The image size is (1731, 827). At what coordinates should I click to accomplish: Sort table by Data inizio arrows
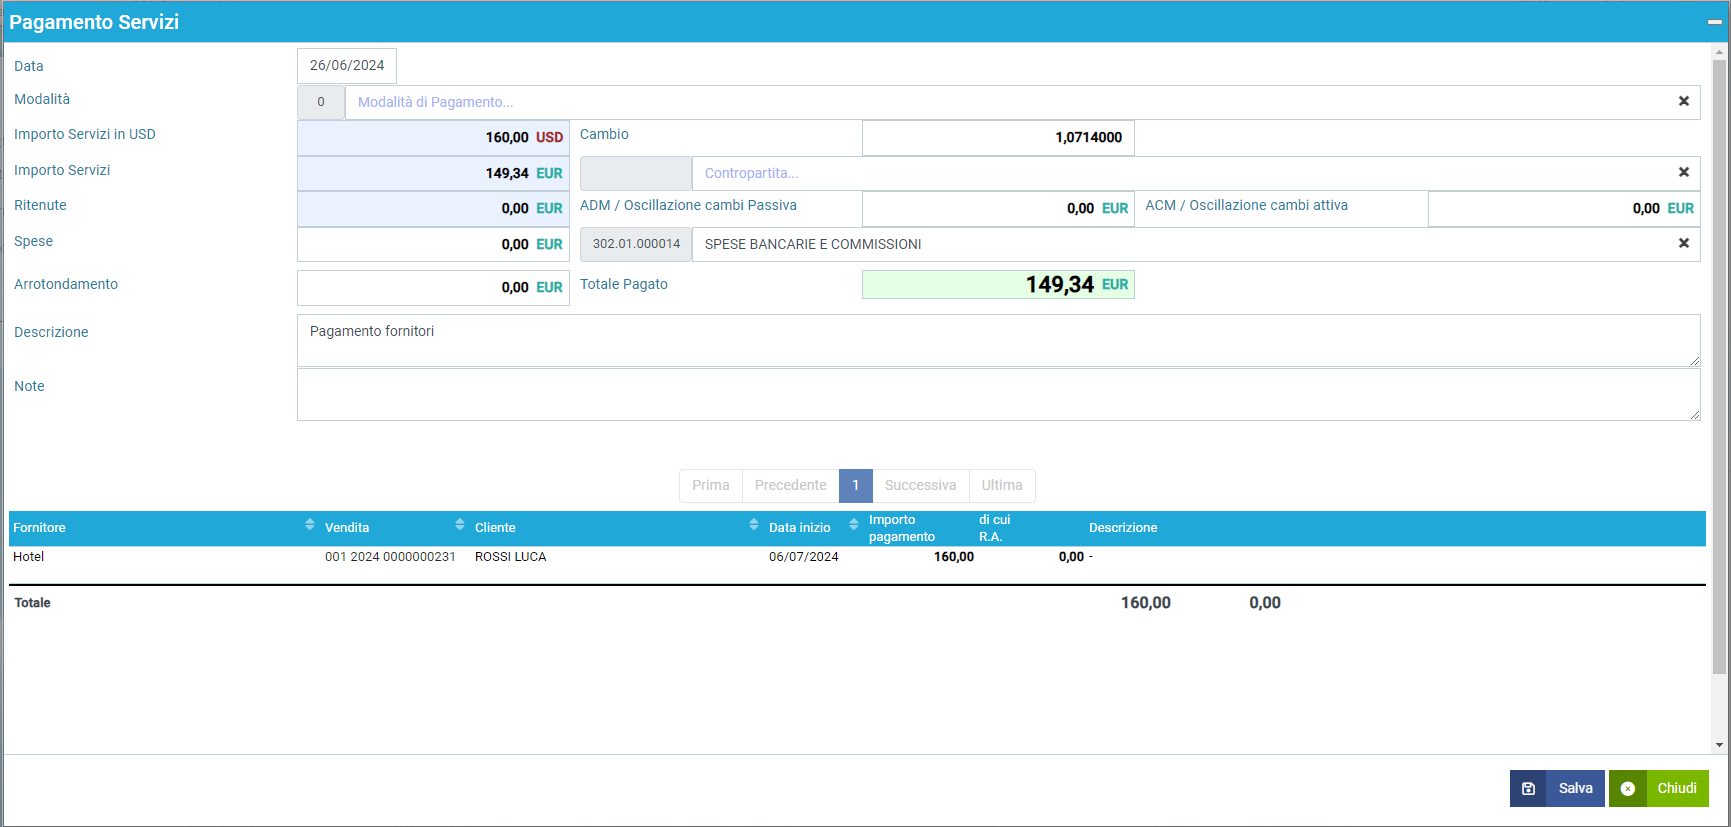point(854,525)
